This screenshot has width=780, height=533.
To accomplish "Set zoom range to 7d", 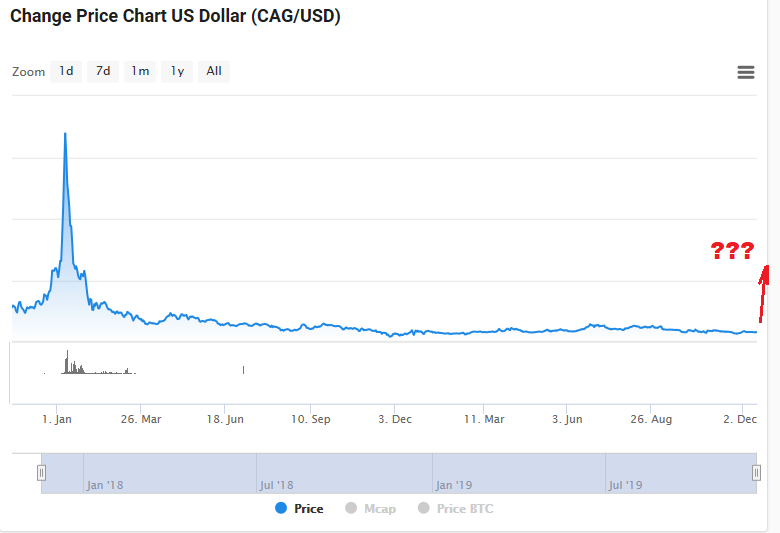I will click(103, 71).
